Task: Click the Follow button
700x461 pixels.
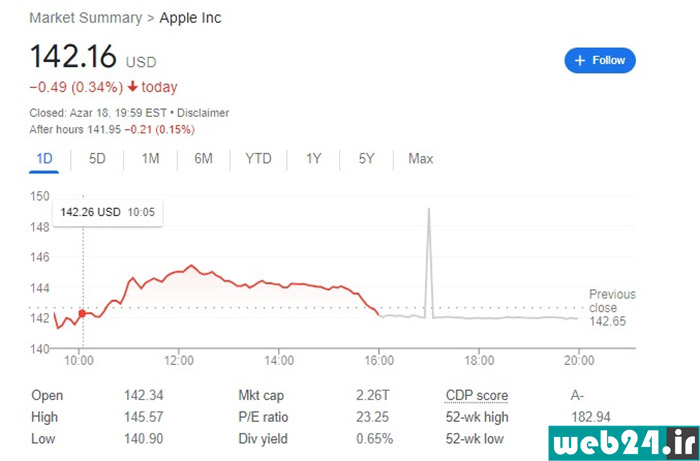Action: click(x=600, y=60)
